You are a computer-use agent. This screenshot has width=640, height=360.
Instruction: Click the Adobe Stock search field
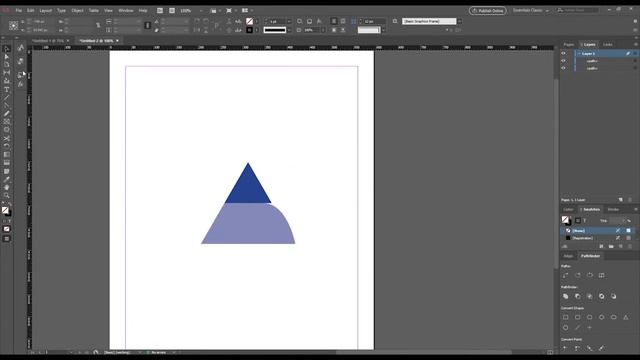tap(578, 10)
